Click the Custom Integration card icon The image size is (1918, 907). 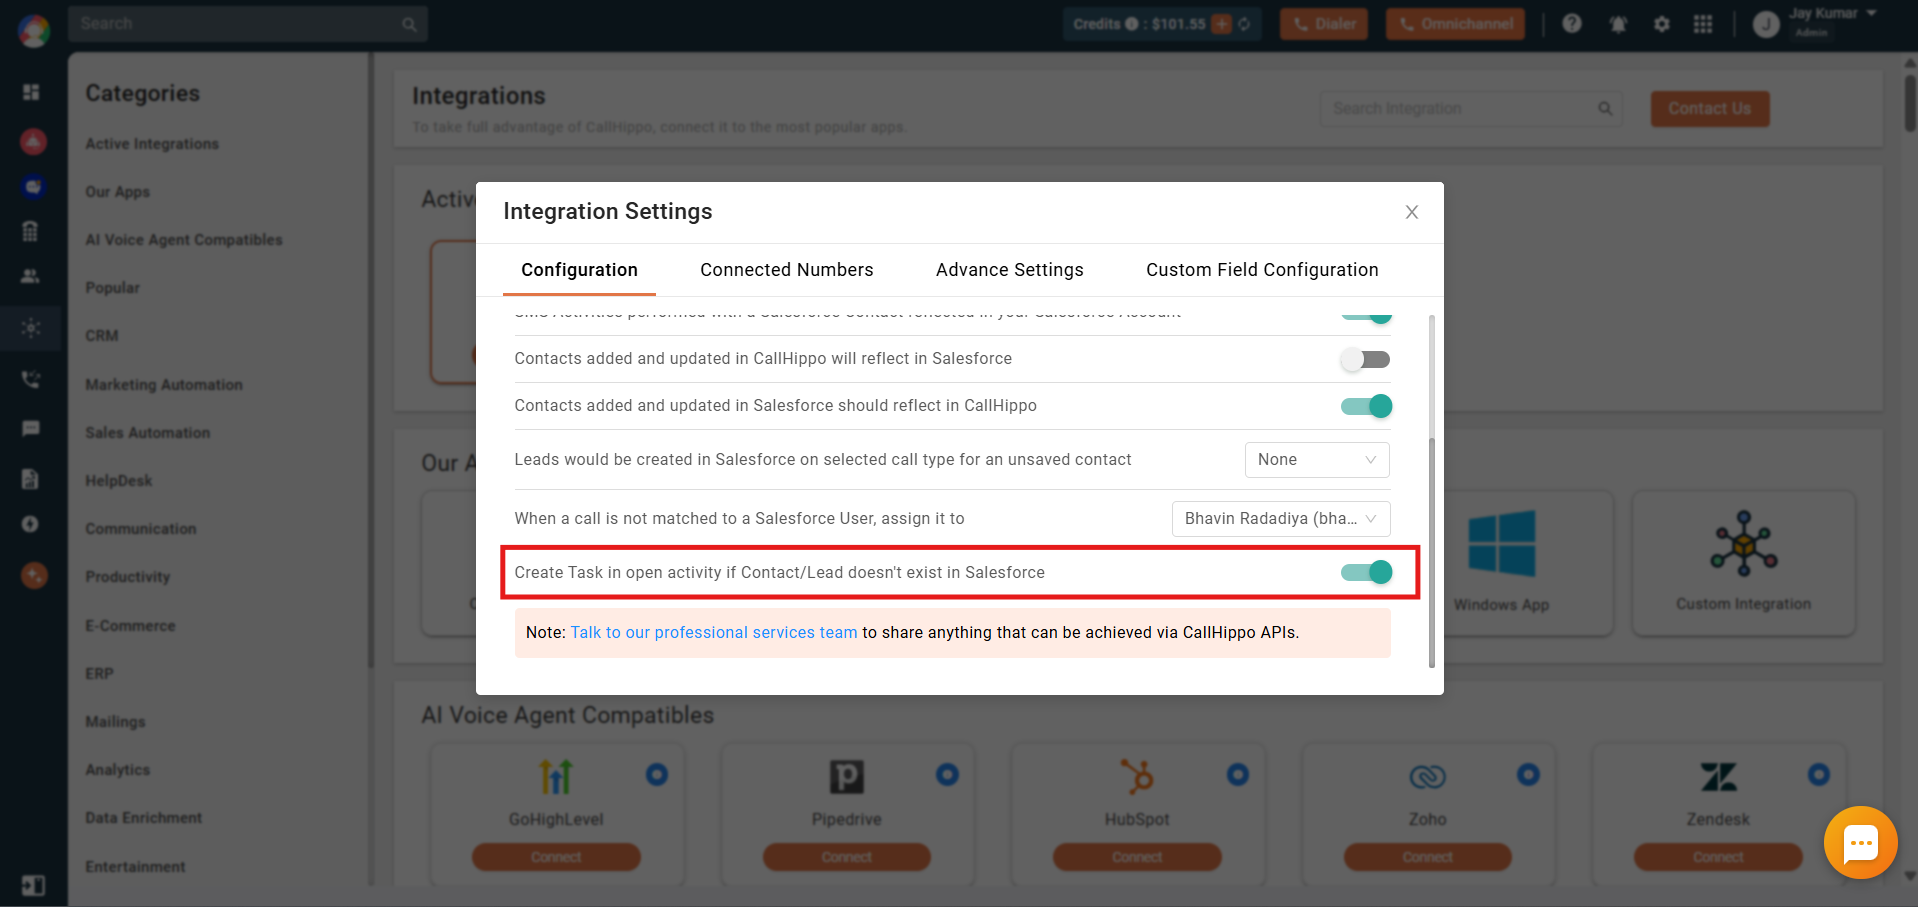(x=1744, y=544)
